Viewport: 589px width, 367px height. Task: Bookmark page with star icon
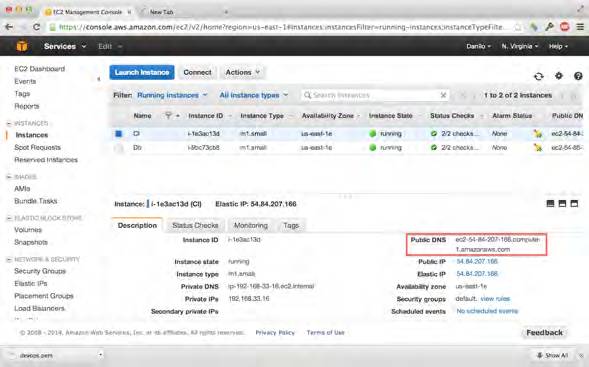click(x=518, y=27)
